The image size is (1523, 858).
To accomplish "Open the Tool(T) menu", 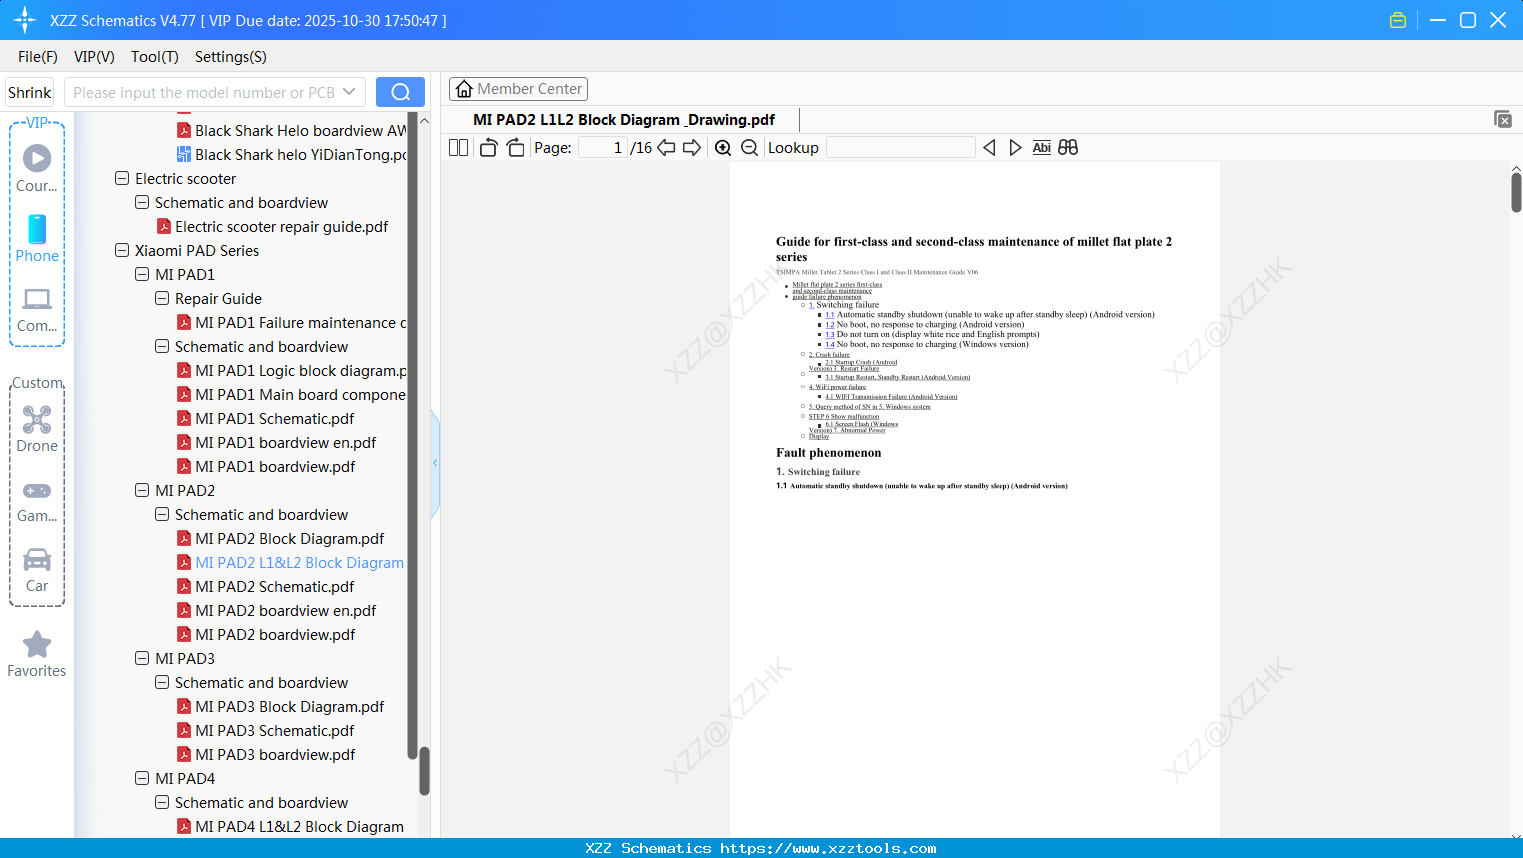I will (155, 57).
